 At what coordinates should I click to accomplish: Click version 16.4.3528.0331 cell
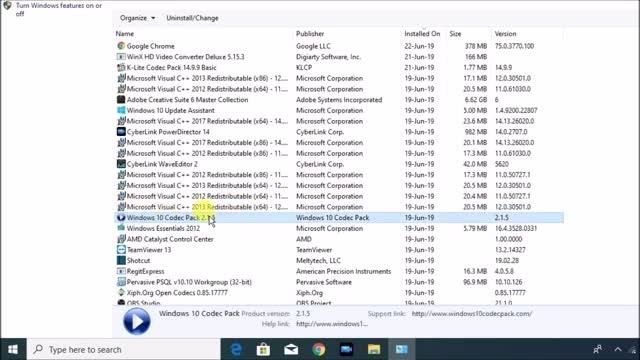coord(516,228)
